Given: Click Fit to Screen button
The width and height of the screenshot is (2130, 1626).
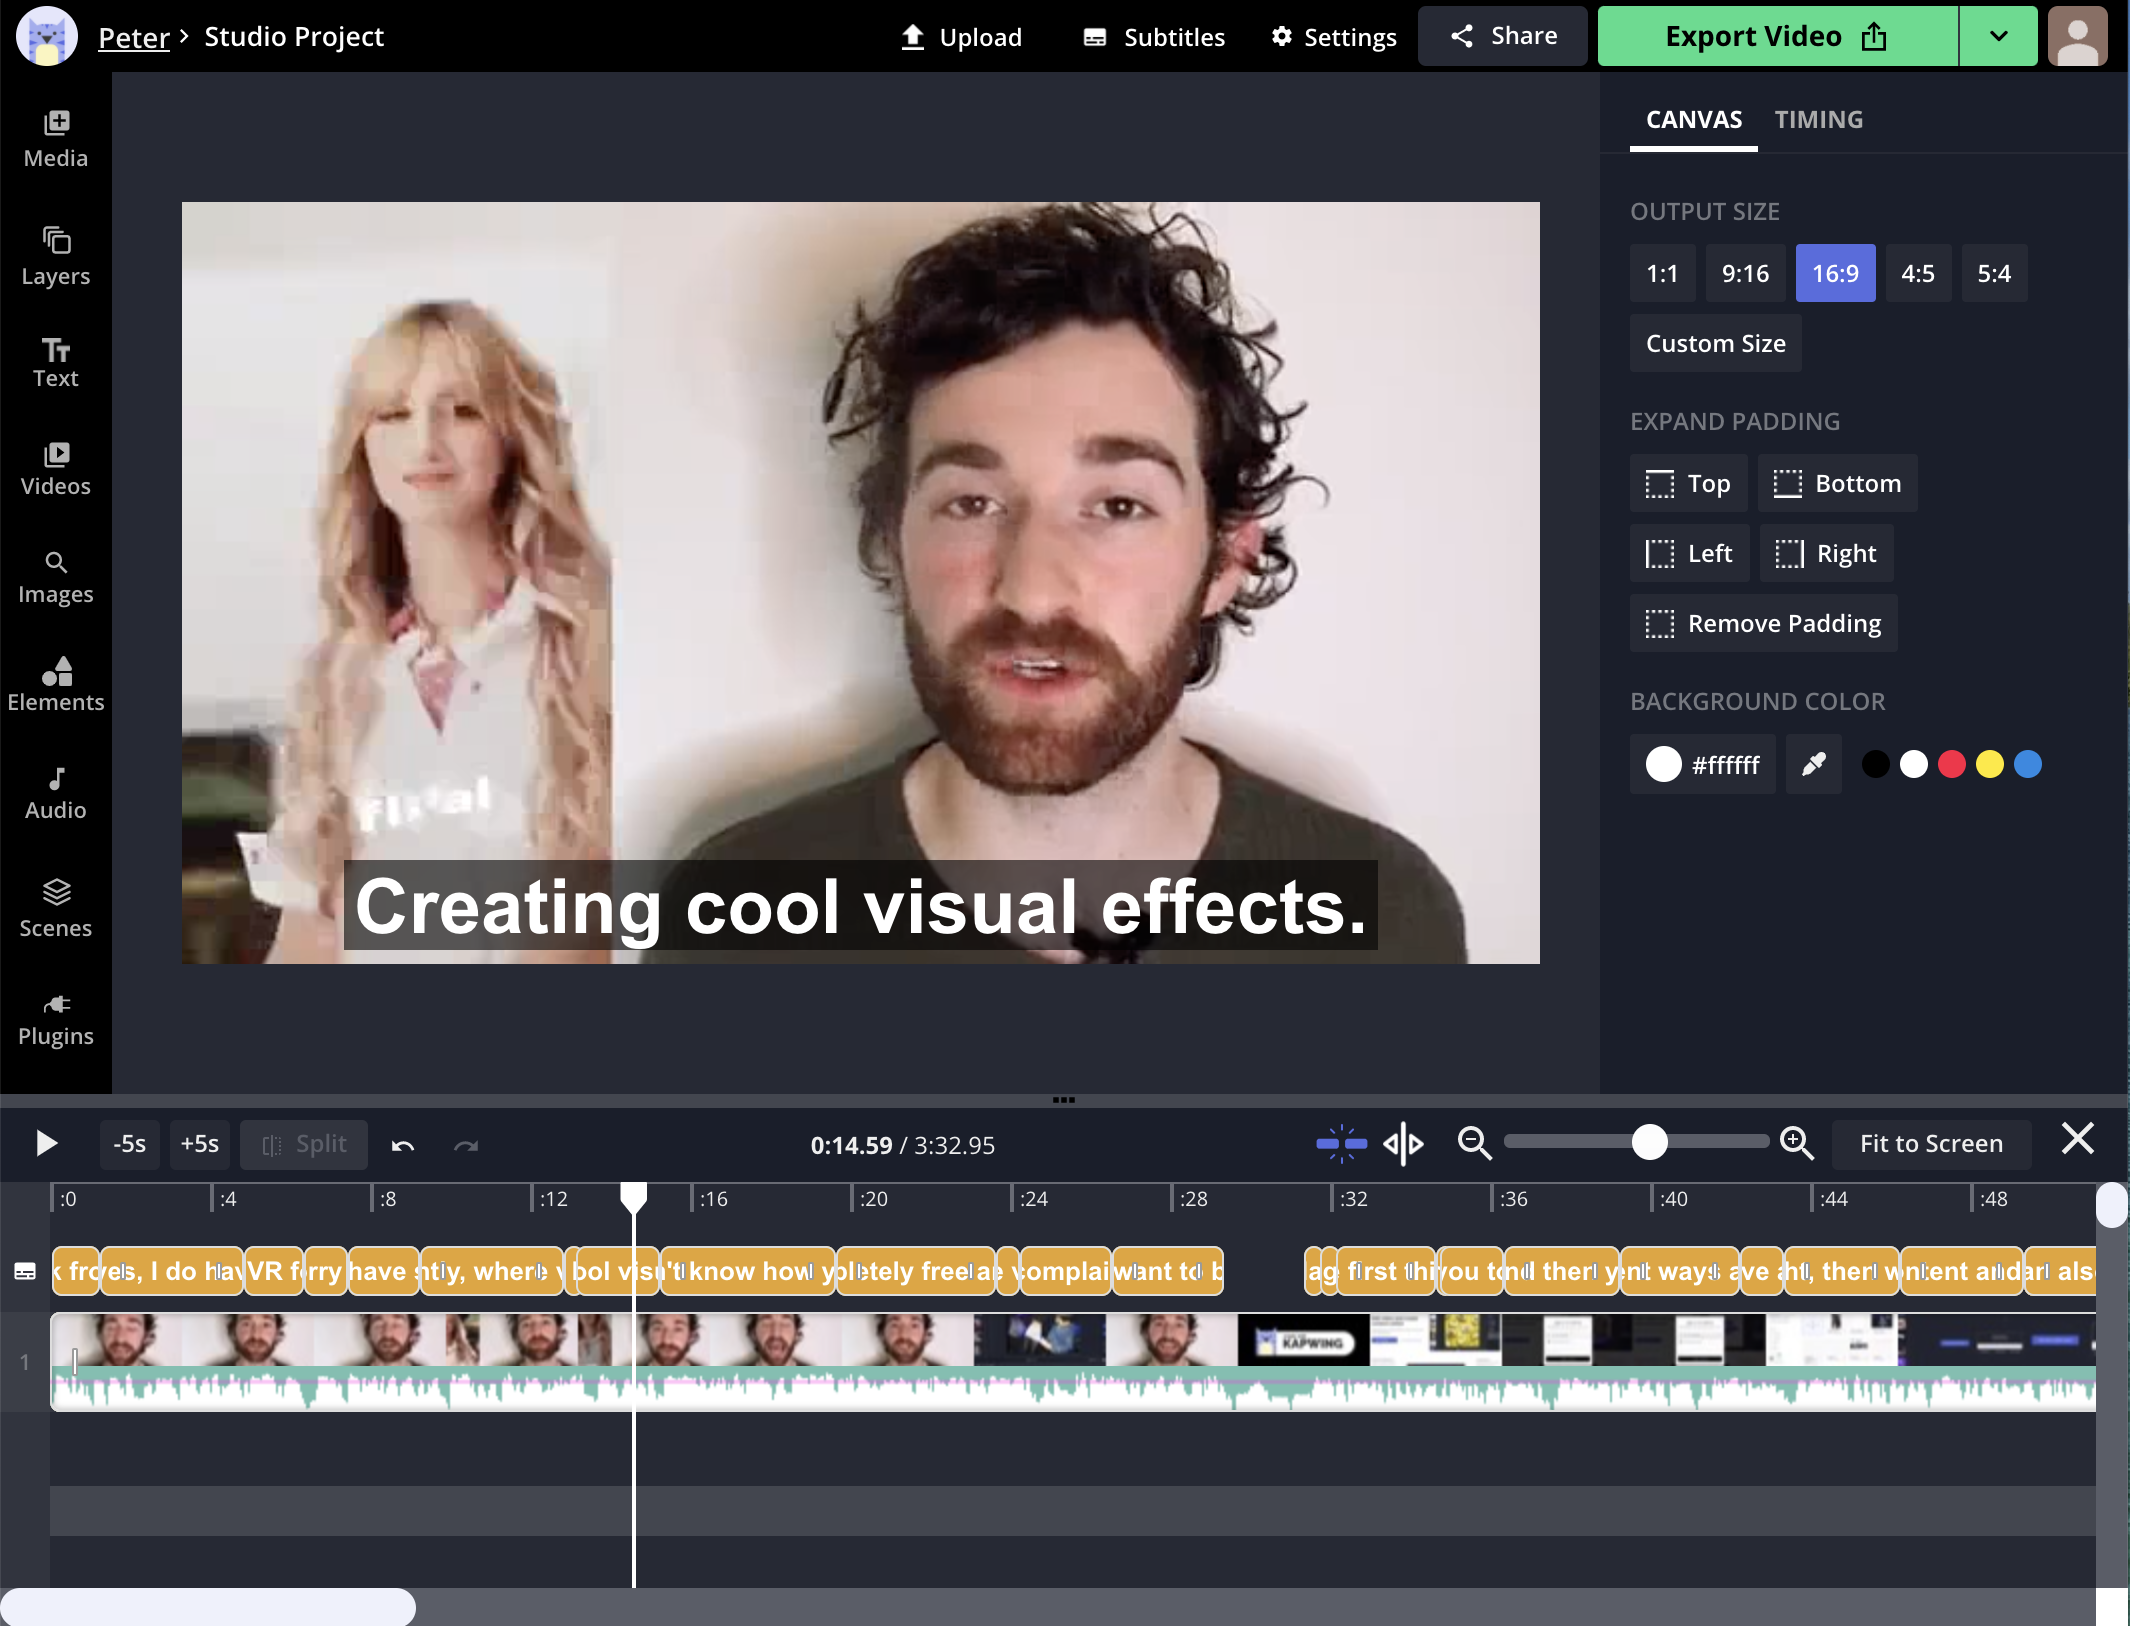Looking at the screenshot, I should click(x=1930, y=1143).
